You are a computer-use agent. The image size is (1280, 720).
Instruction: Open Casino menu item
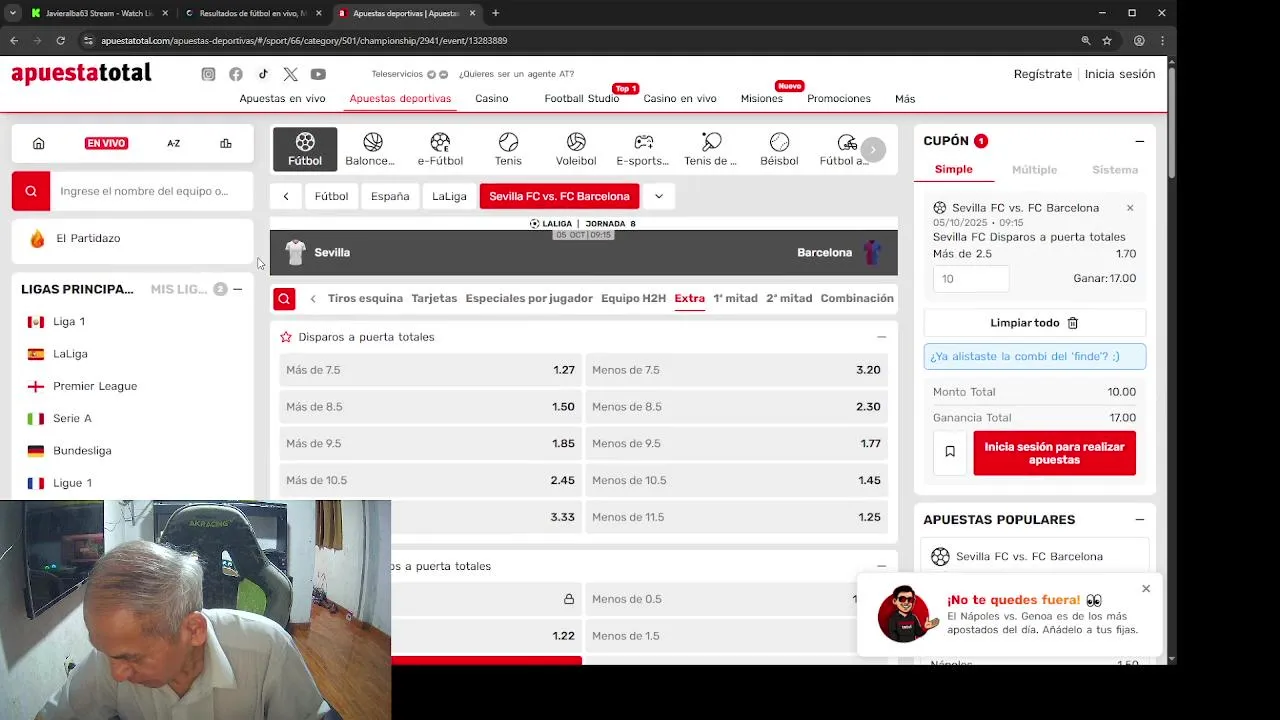[x=492, y=99]
